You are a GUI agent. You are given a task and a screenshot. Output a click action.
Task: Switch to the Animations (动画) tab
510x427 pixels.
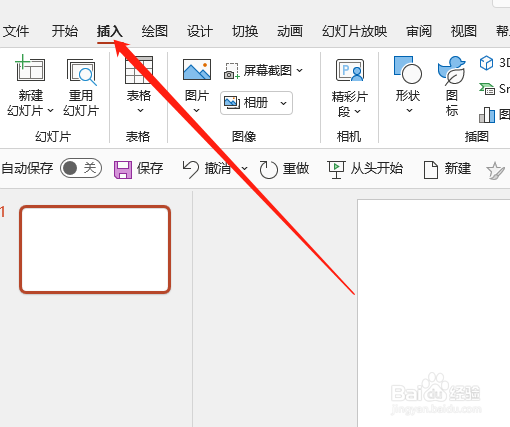point(290,31)
